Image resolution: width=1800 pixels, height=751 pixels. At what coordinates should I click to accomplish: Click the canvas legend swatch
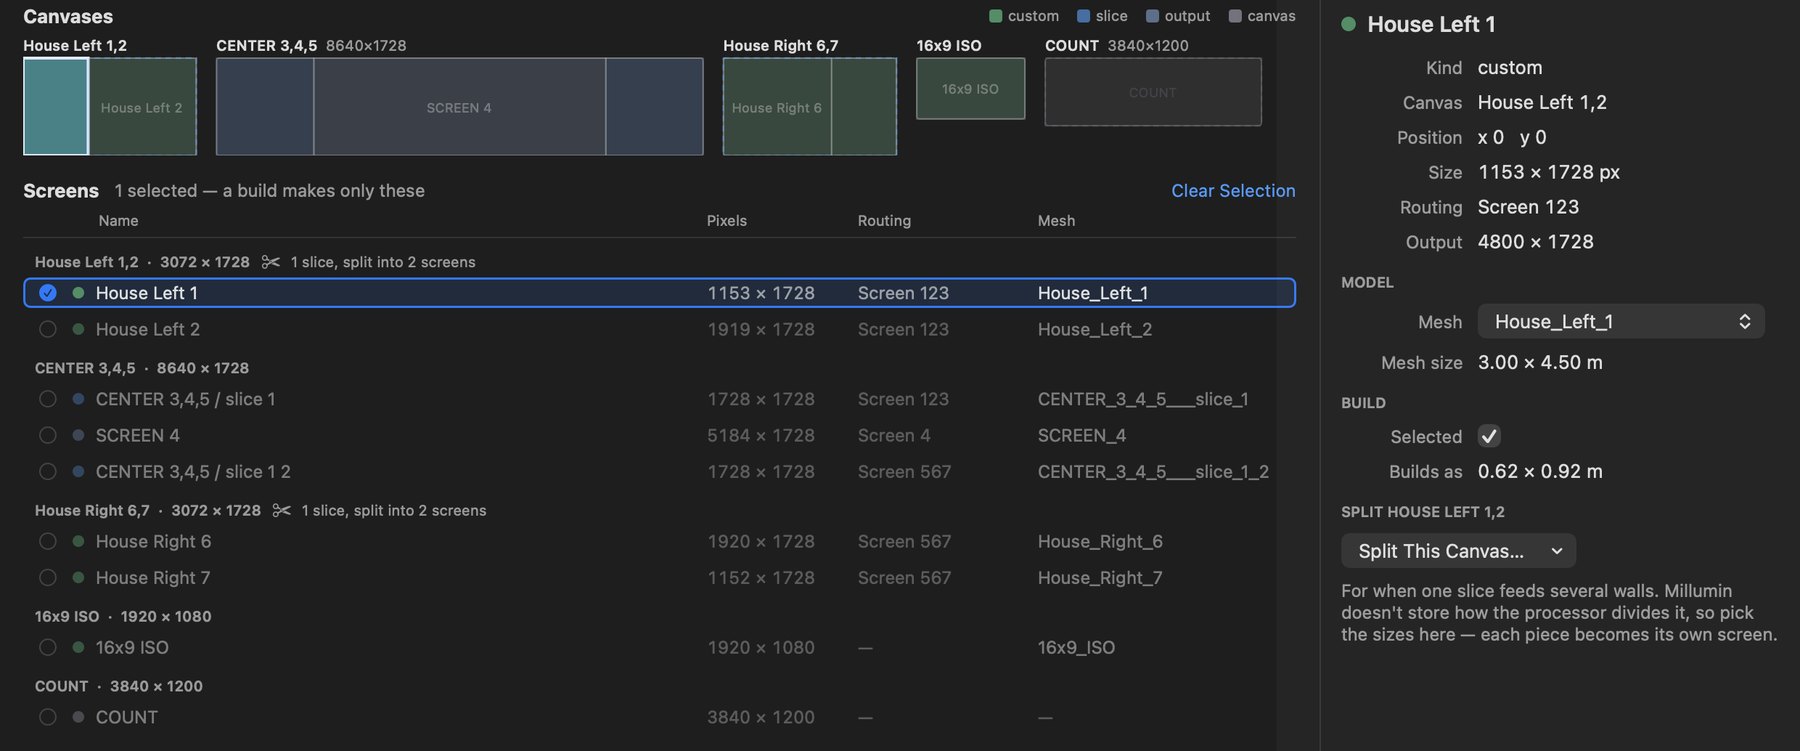(1235, 16)
